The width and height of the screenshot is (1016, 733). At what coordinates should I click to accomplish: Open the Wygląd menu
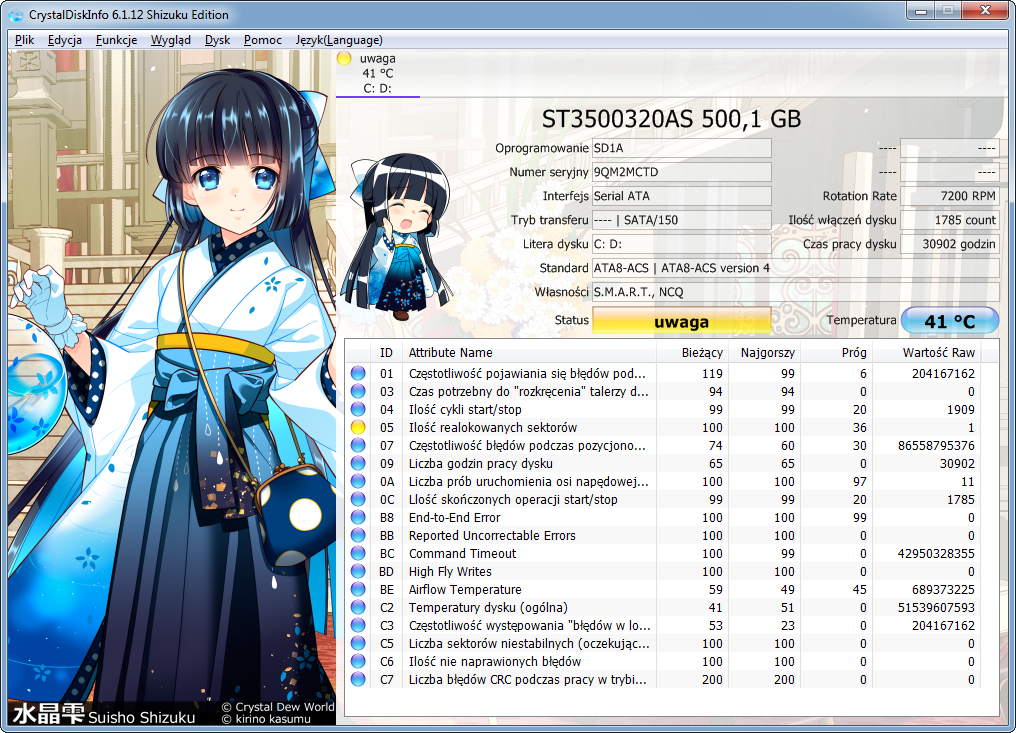171,40
